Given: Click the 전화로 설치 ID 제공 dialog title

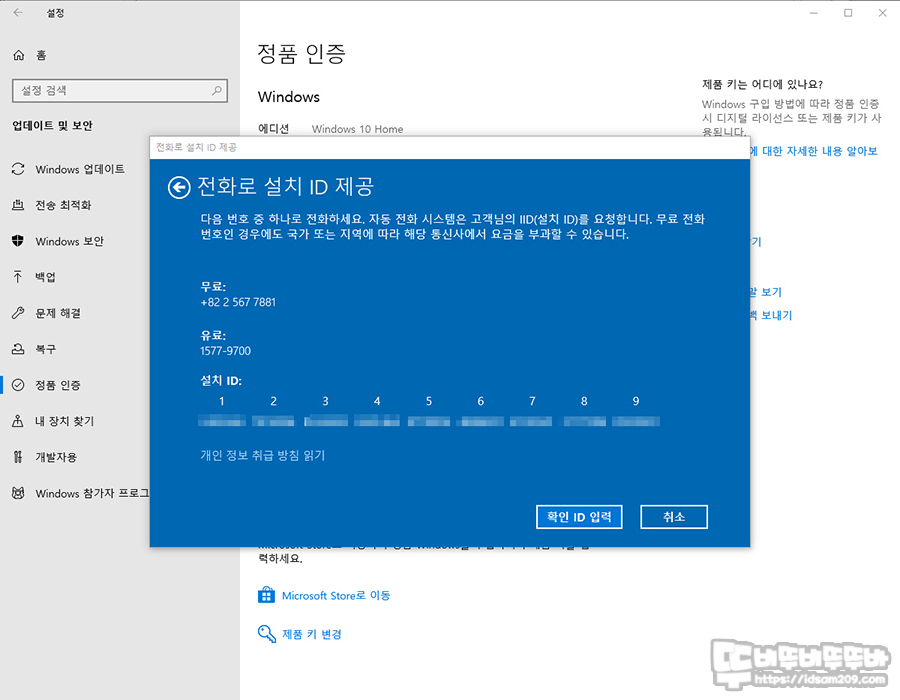Looking at the screenshot, I should pyautogui.click(x=285, y=186).
